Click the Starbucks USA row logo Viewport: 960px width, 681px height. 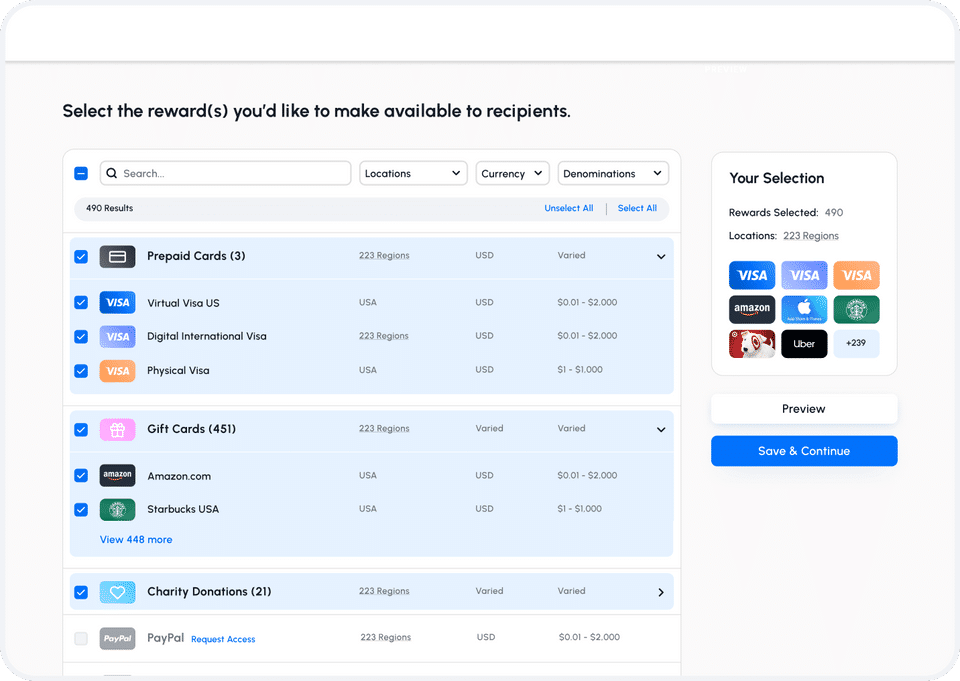coord(117,509)
